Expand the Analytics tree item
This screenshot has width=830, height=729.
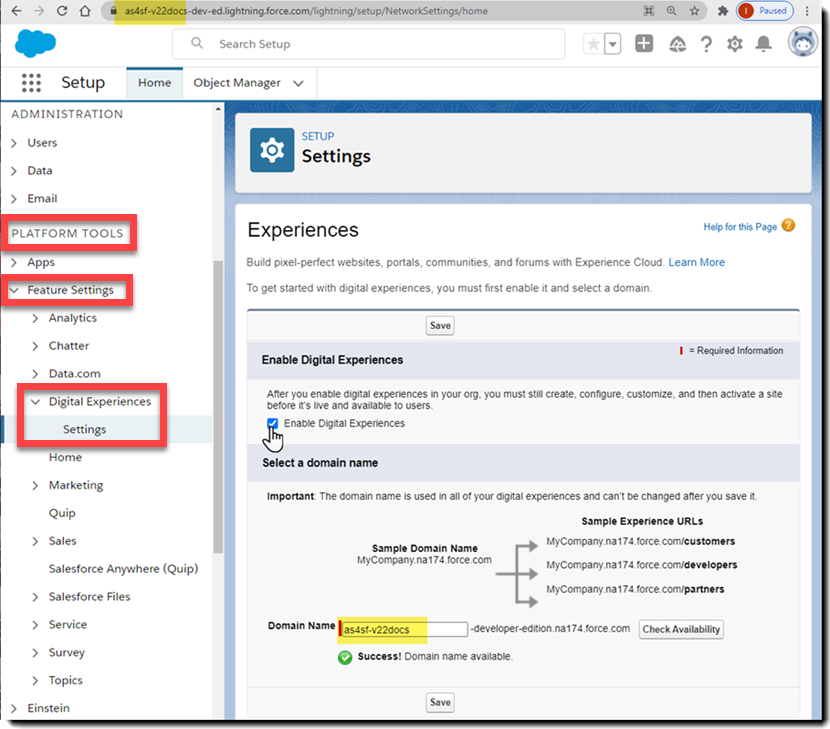point(36,318)
